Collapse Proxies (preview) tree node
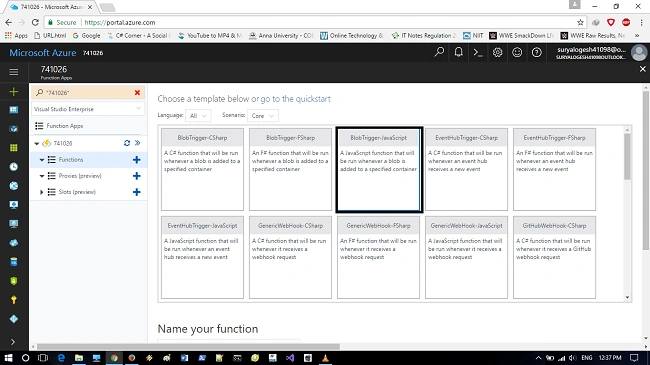 (x=42, y=176)
